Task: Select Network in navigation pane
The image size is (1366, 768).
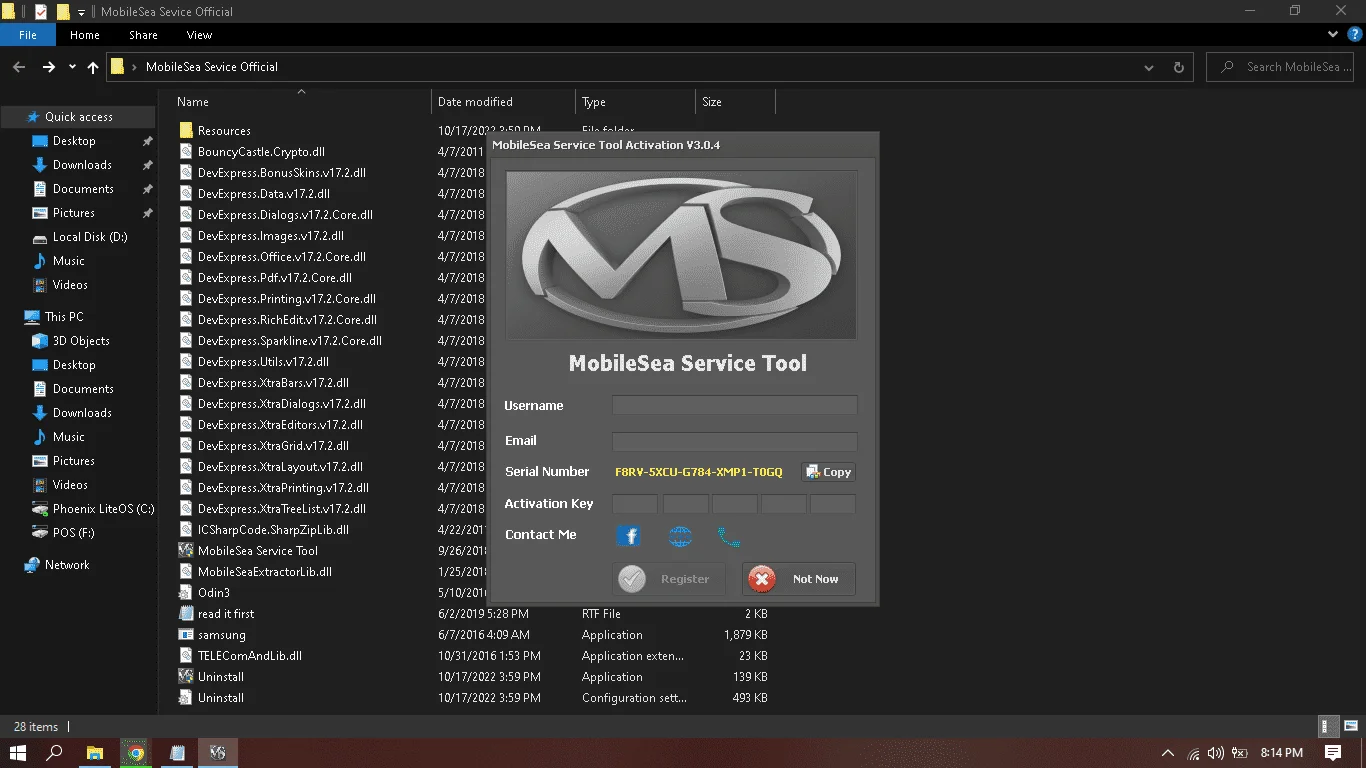Action: coord(67,565)
